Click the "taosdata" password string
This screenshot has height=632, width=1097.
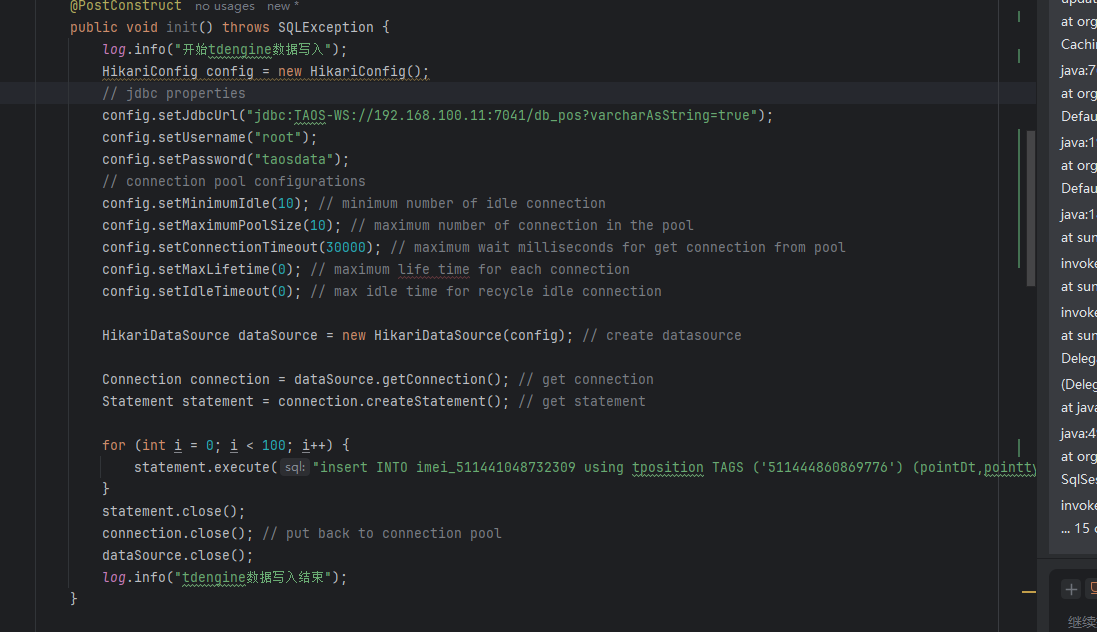point(300,159)
